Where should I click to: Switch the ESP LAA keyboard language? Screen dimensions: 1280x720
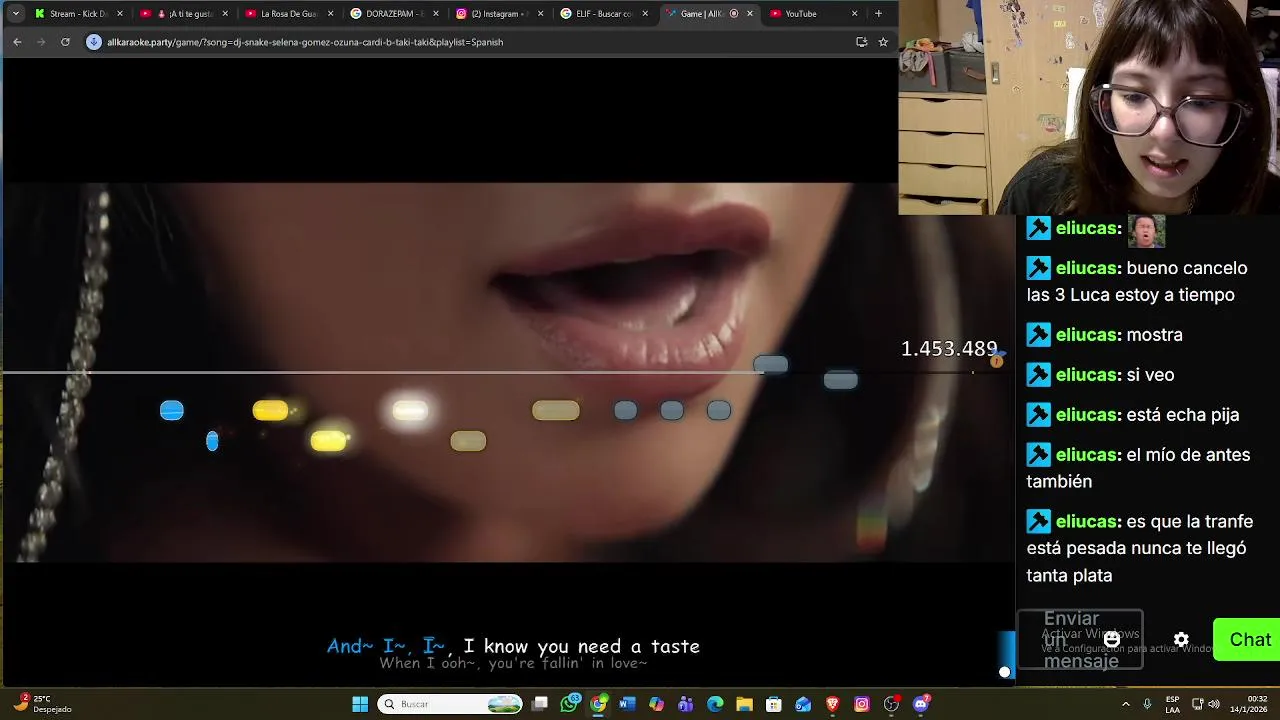[1172, 704]
